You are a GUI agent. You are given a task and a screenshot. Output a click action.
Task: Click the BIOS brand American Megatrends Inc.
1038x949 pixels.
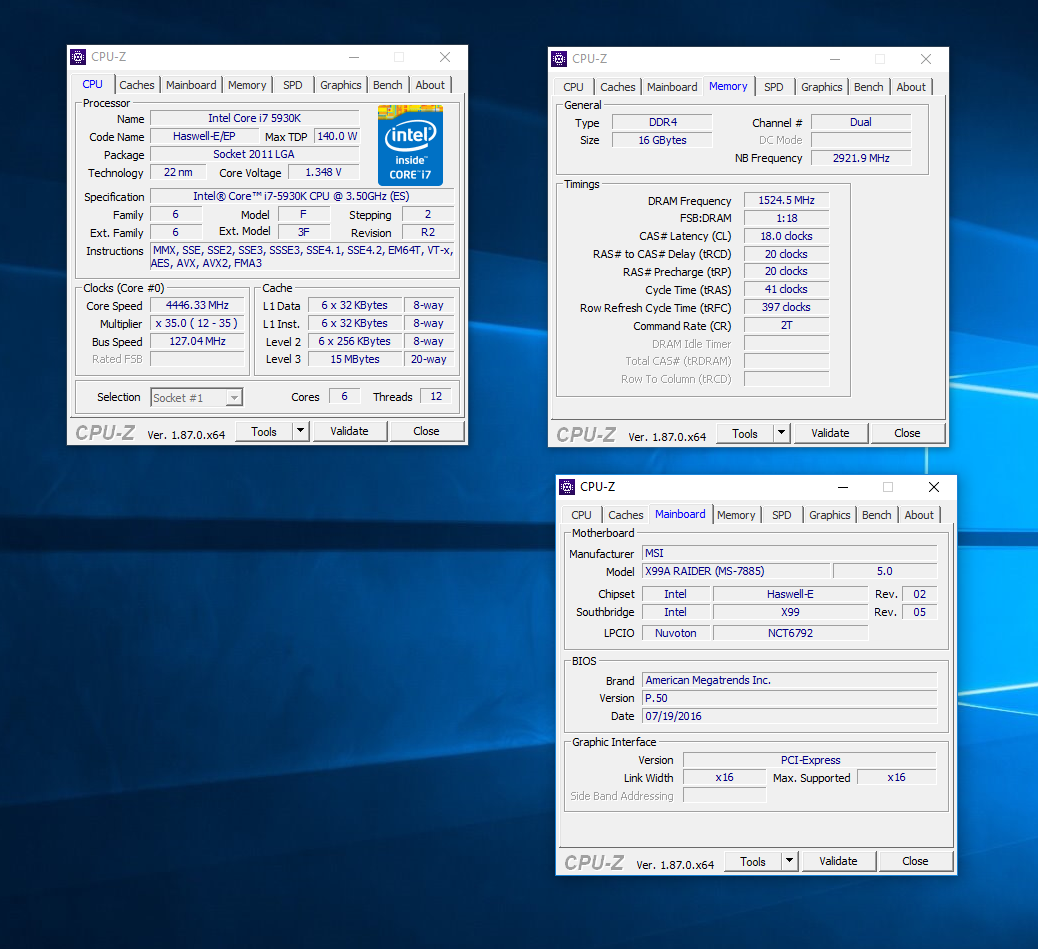click(790, 680)
